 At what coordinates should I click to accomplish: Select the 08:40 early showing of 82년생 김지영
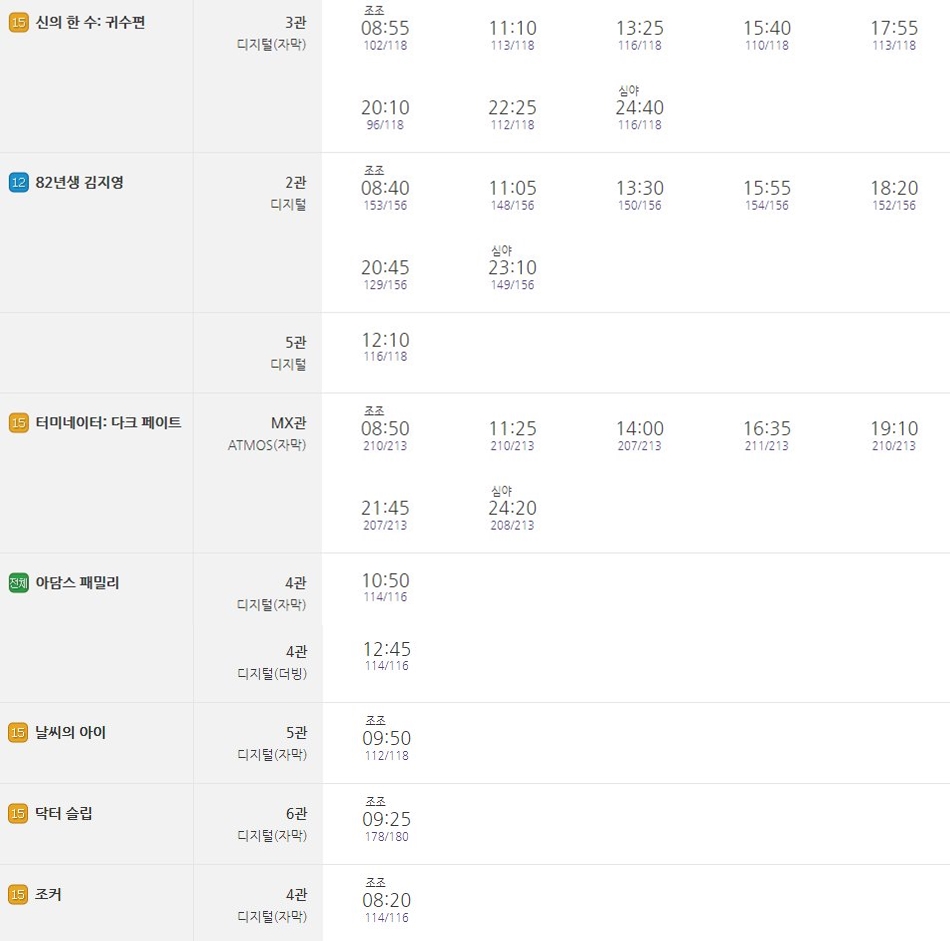tap(385, 188)
